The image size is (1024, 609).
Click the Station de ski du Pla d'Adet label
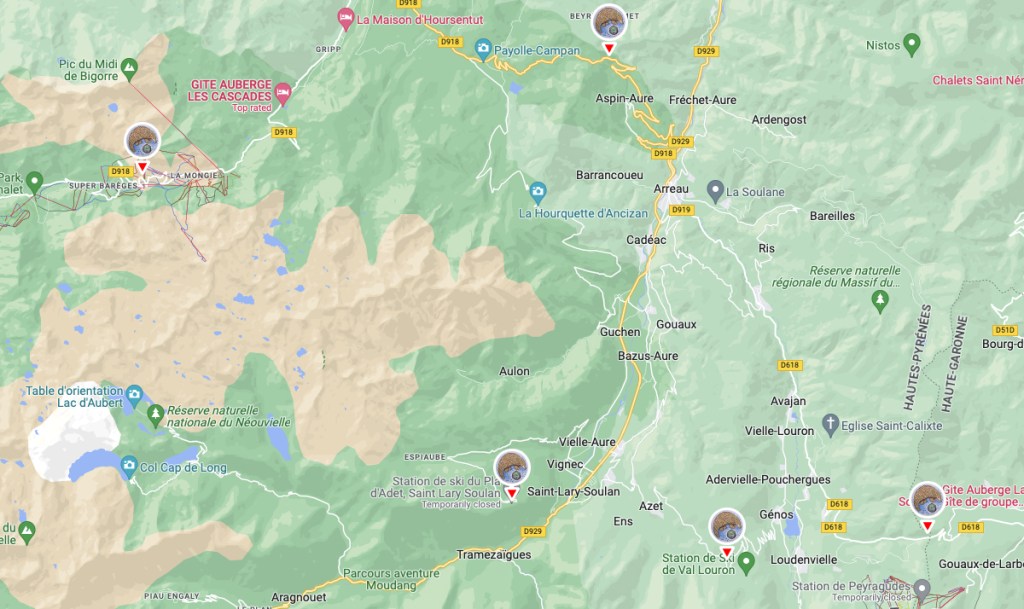coord(436,487)
